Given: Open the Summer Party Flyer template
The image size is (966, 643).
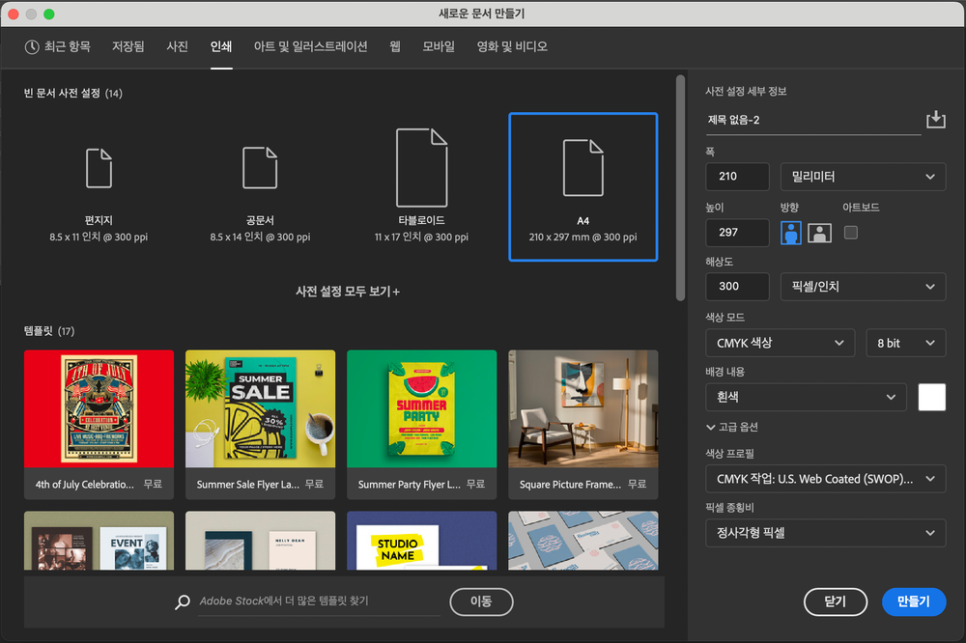Looking at the screenshot, I should tap(421, 424).
